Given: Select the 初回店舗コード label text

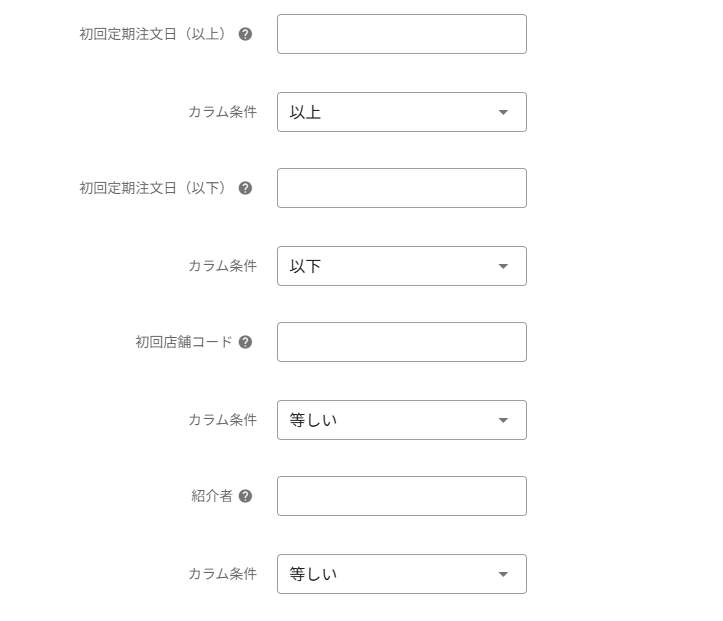Looking at the screenshot, I should (183, 342).
